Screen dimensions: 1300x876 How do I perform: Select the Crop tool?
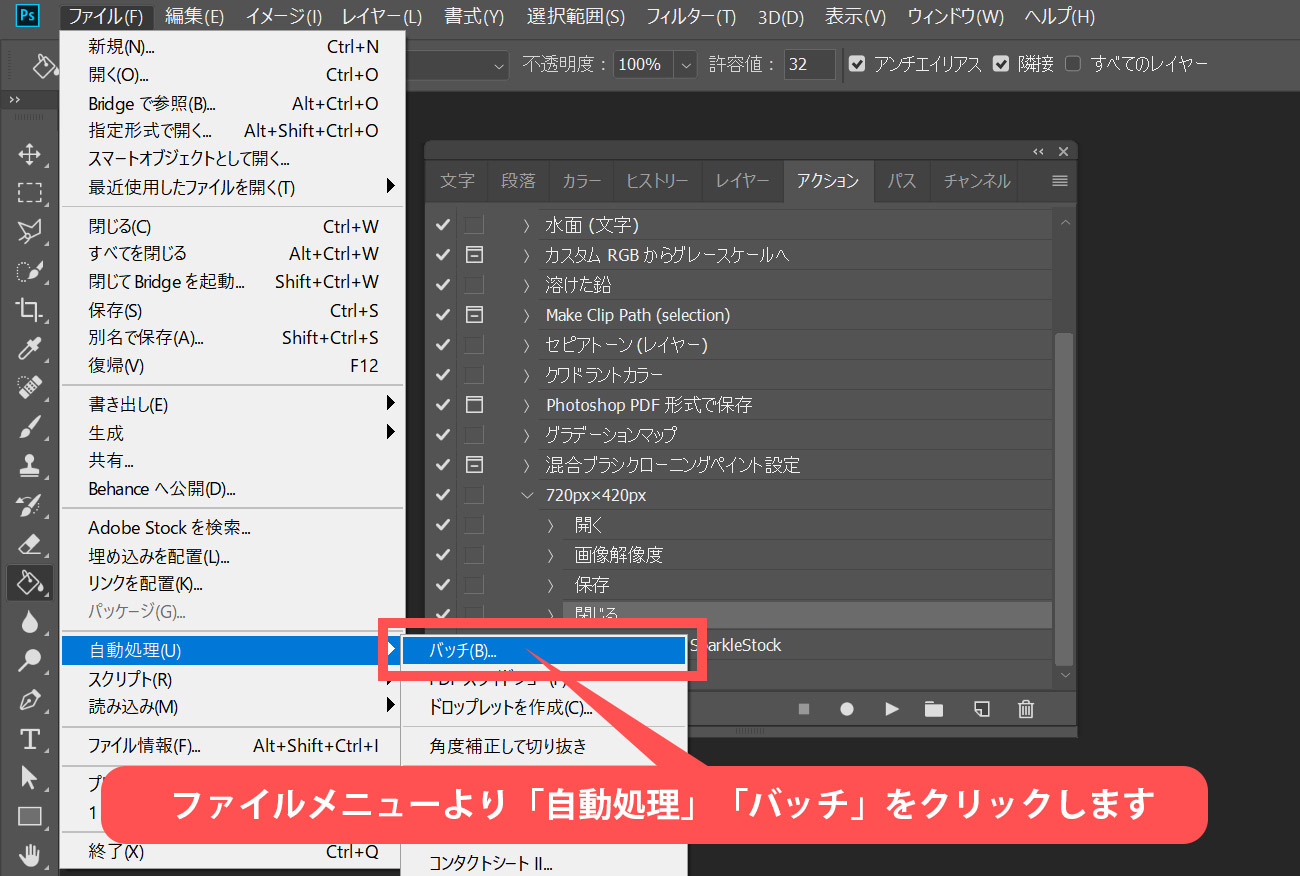30,310
